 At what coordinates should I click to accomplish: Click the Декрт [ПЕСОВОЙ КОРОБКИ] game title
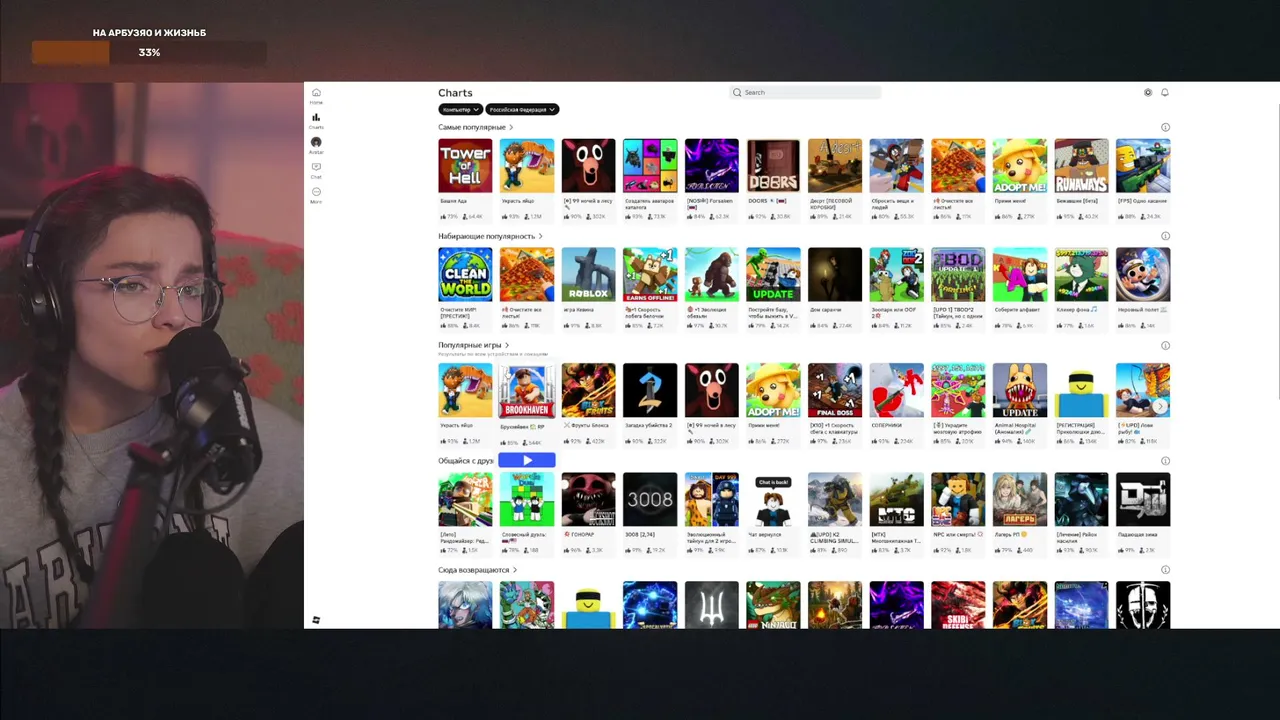[833, 204]
